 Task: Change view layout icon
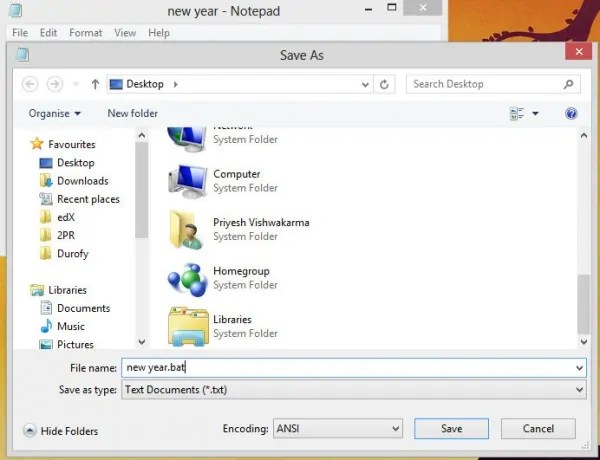coord(517,114)
